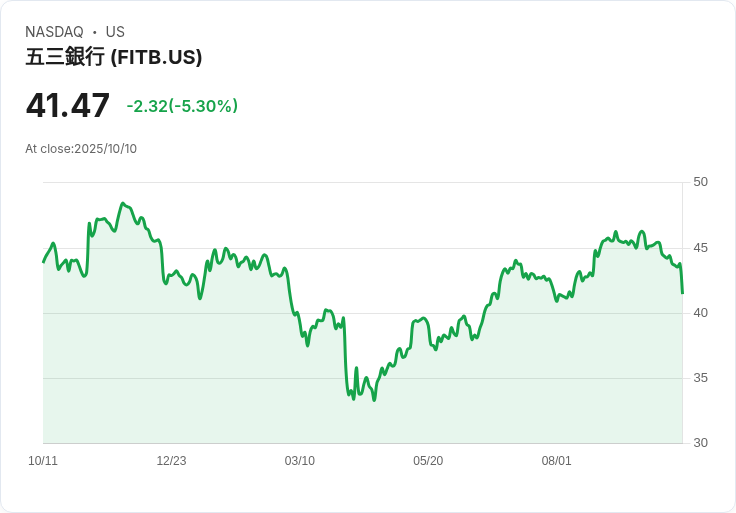Click the 40 price axis label
This screenshot has height=513, width=736.
click(700, 313)
